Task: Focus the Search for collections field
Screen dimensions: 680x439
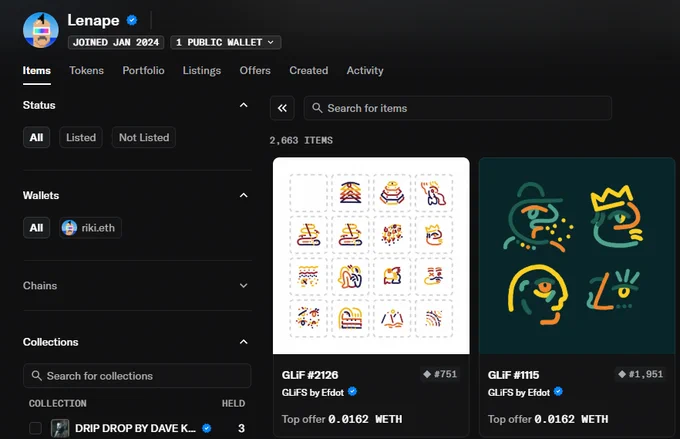Action: 137,376
